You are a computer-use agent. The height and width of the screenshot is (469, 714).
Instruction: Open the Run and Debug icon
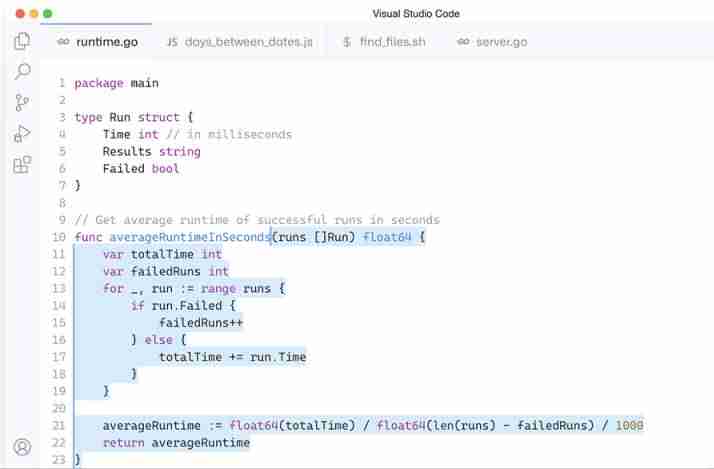(22, 133)
